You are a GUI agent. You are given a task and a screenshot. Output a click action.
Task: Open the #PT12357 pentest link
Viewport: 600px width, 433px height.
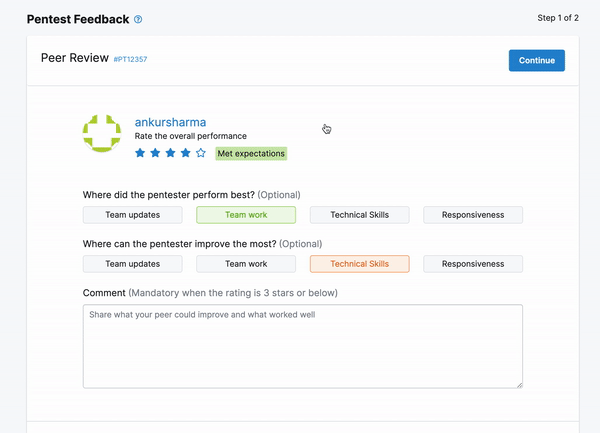click(x=131, y=60)
